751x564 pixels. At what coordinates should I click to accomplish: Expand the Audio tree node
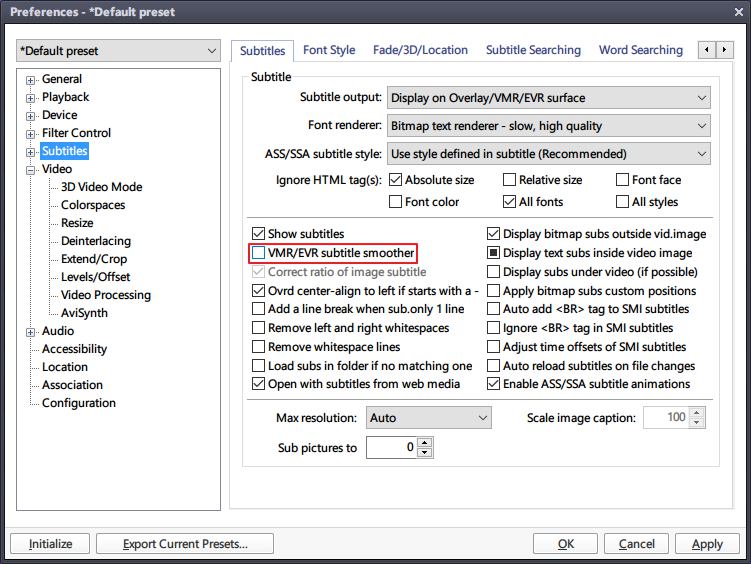click(31, 332)
